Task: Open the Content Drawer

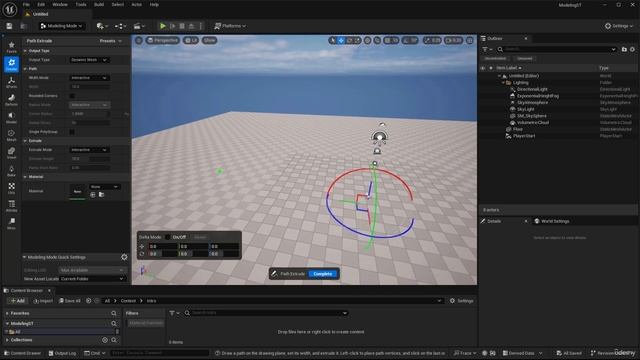Action: click(22, 353)
